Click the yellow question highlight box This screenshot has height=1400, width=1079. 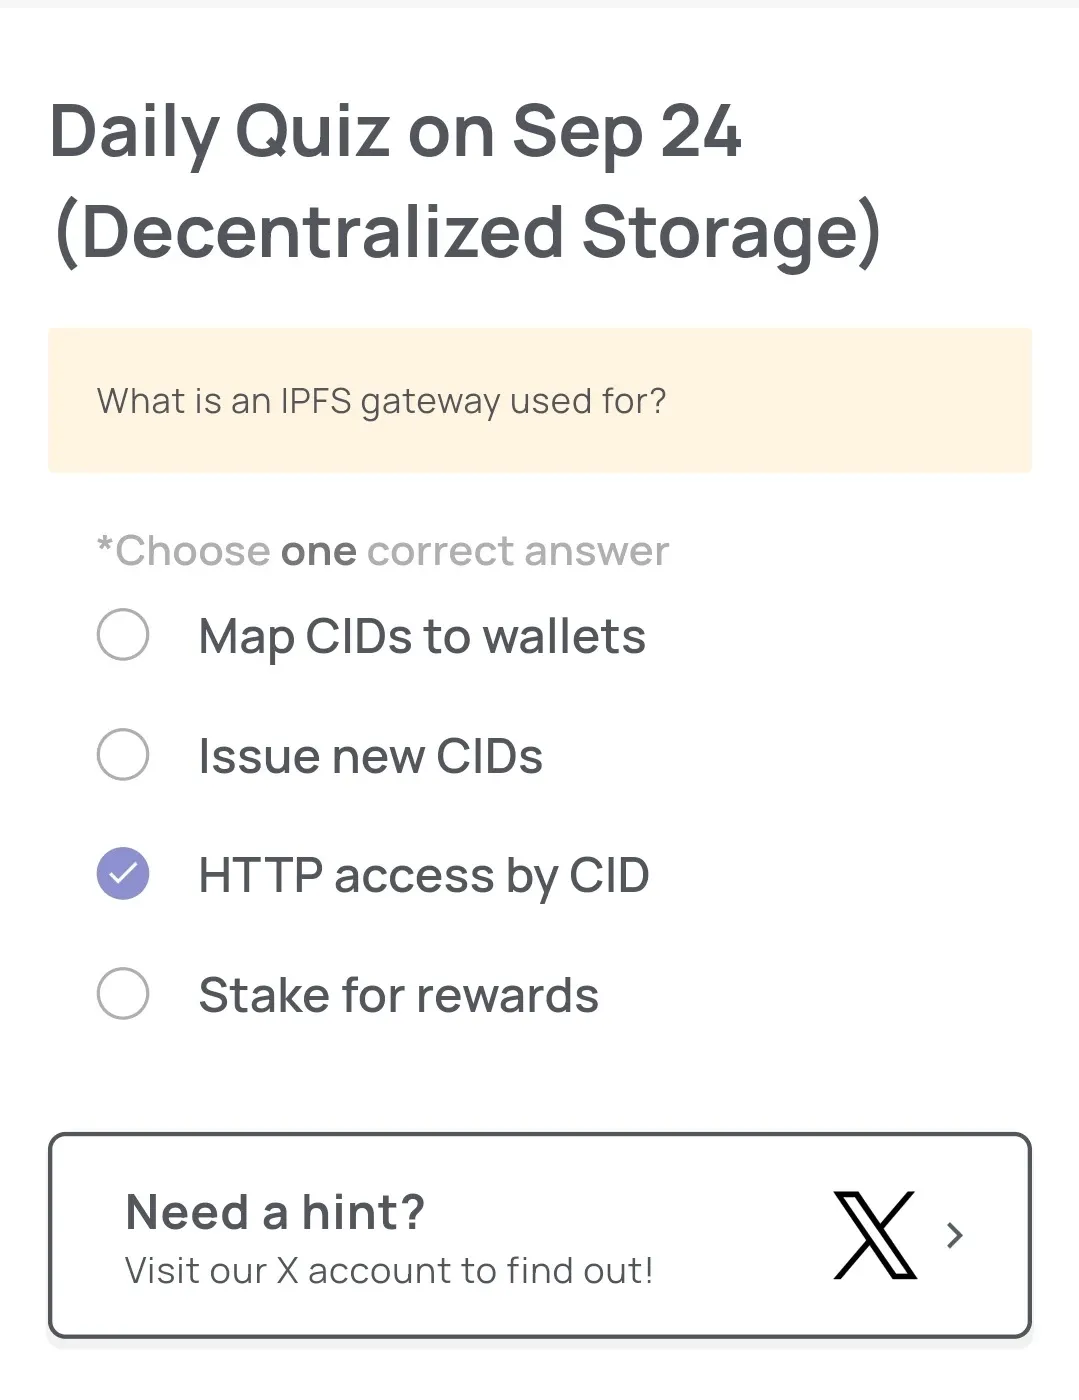click(540, 400)
